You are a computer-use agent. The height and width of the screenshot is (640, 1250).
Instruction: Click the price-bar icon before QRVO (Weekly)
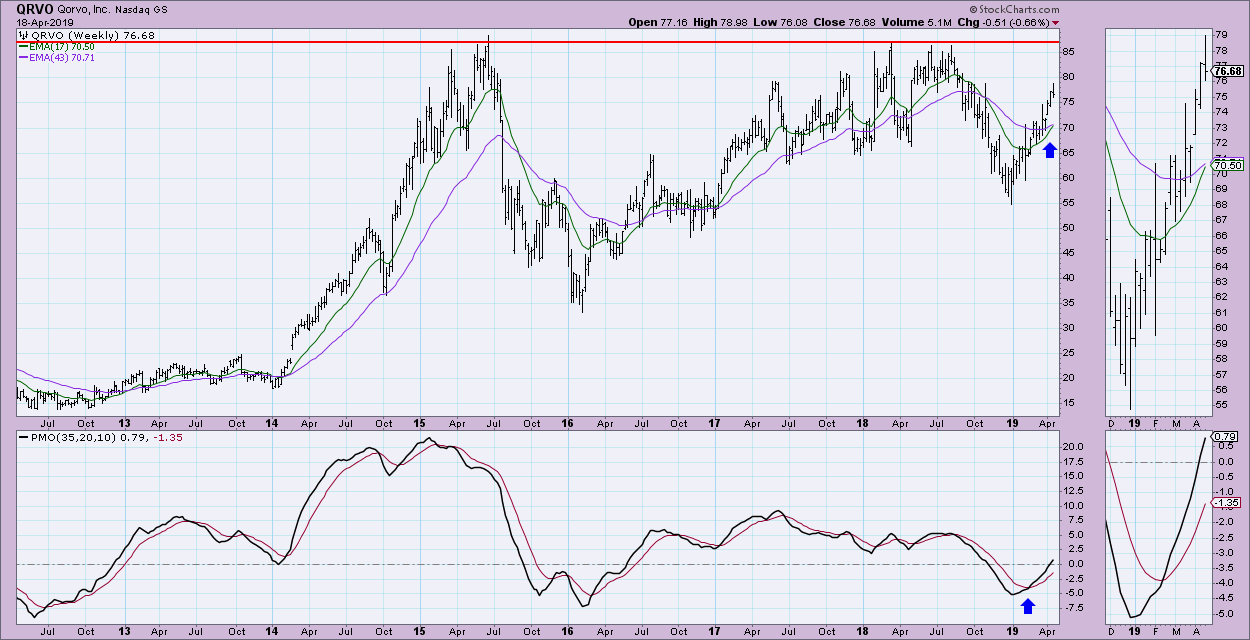[24, 35]
